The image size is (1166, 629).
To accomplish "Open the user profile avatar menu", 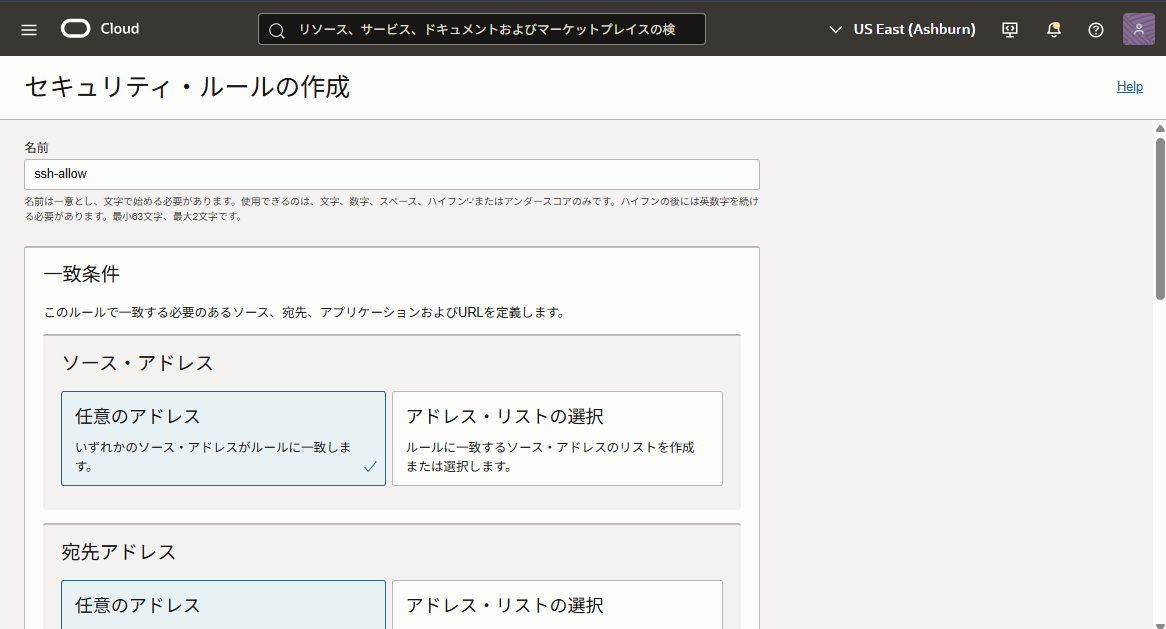I will 1138,29.
